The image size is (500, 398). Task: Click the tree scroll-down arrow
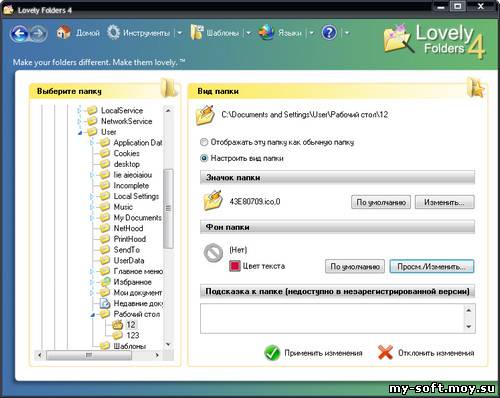pyautogui.click(x=168, y=344)
